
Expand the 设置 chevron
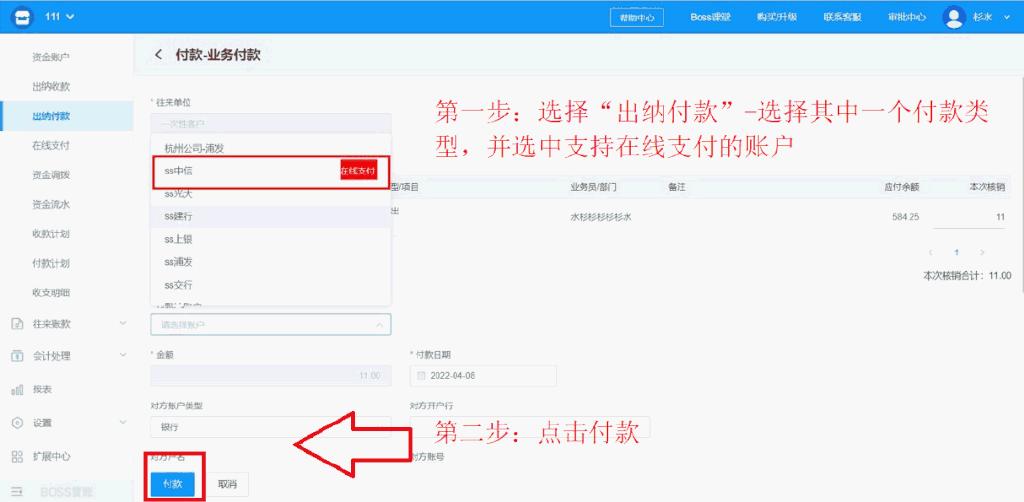(x=123, y=422)
